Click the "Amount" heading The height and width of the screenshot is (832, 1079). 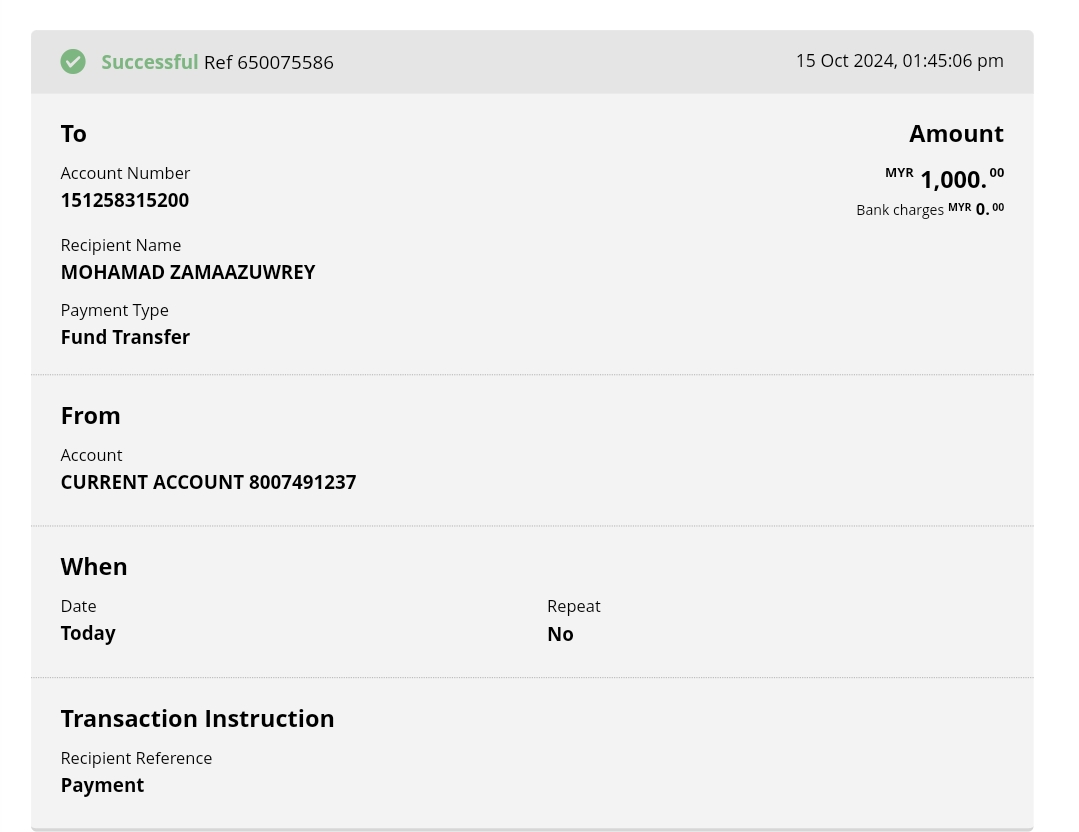[956, 133]
